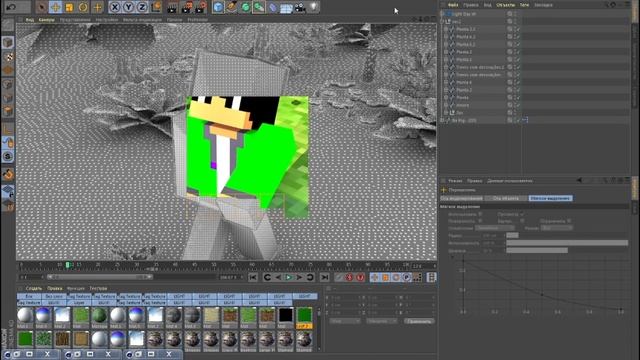Open the Спад falloff dropdown
640x360 pixels.
(495, 228)
